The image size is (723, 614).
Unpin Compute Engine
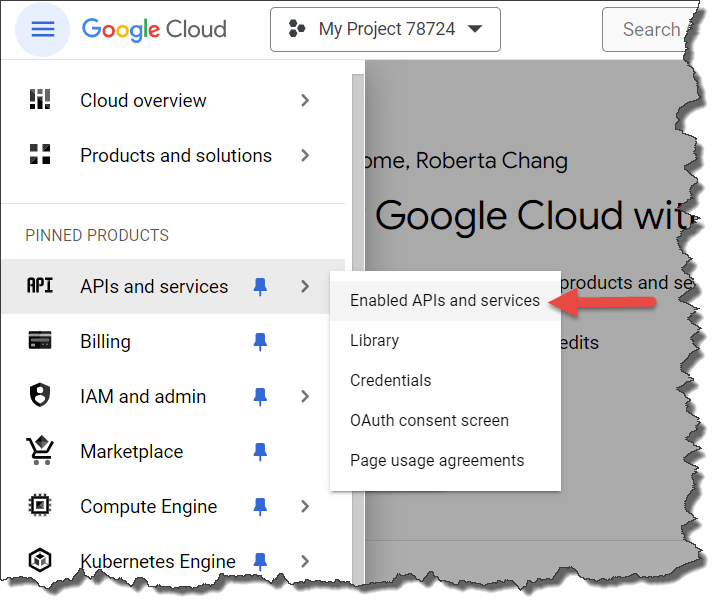260,507
